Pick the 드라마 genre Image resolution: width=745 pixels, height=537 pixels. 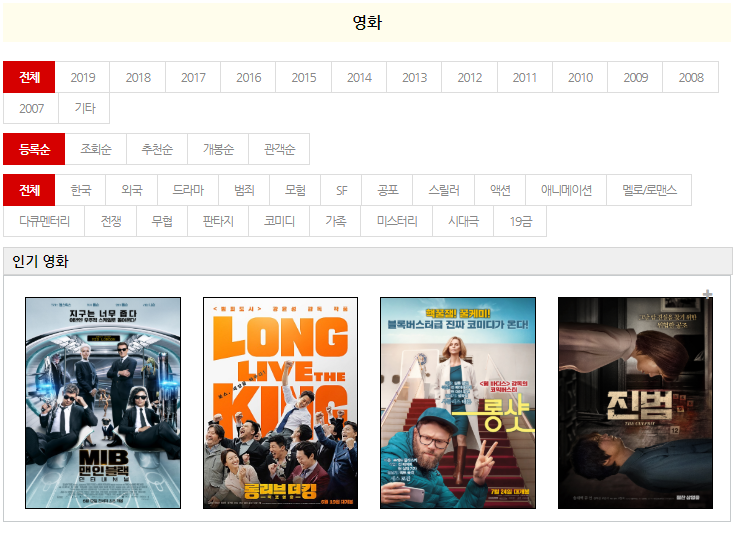(188, 190)
